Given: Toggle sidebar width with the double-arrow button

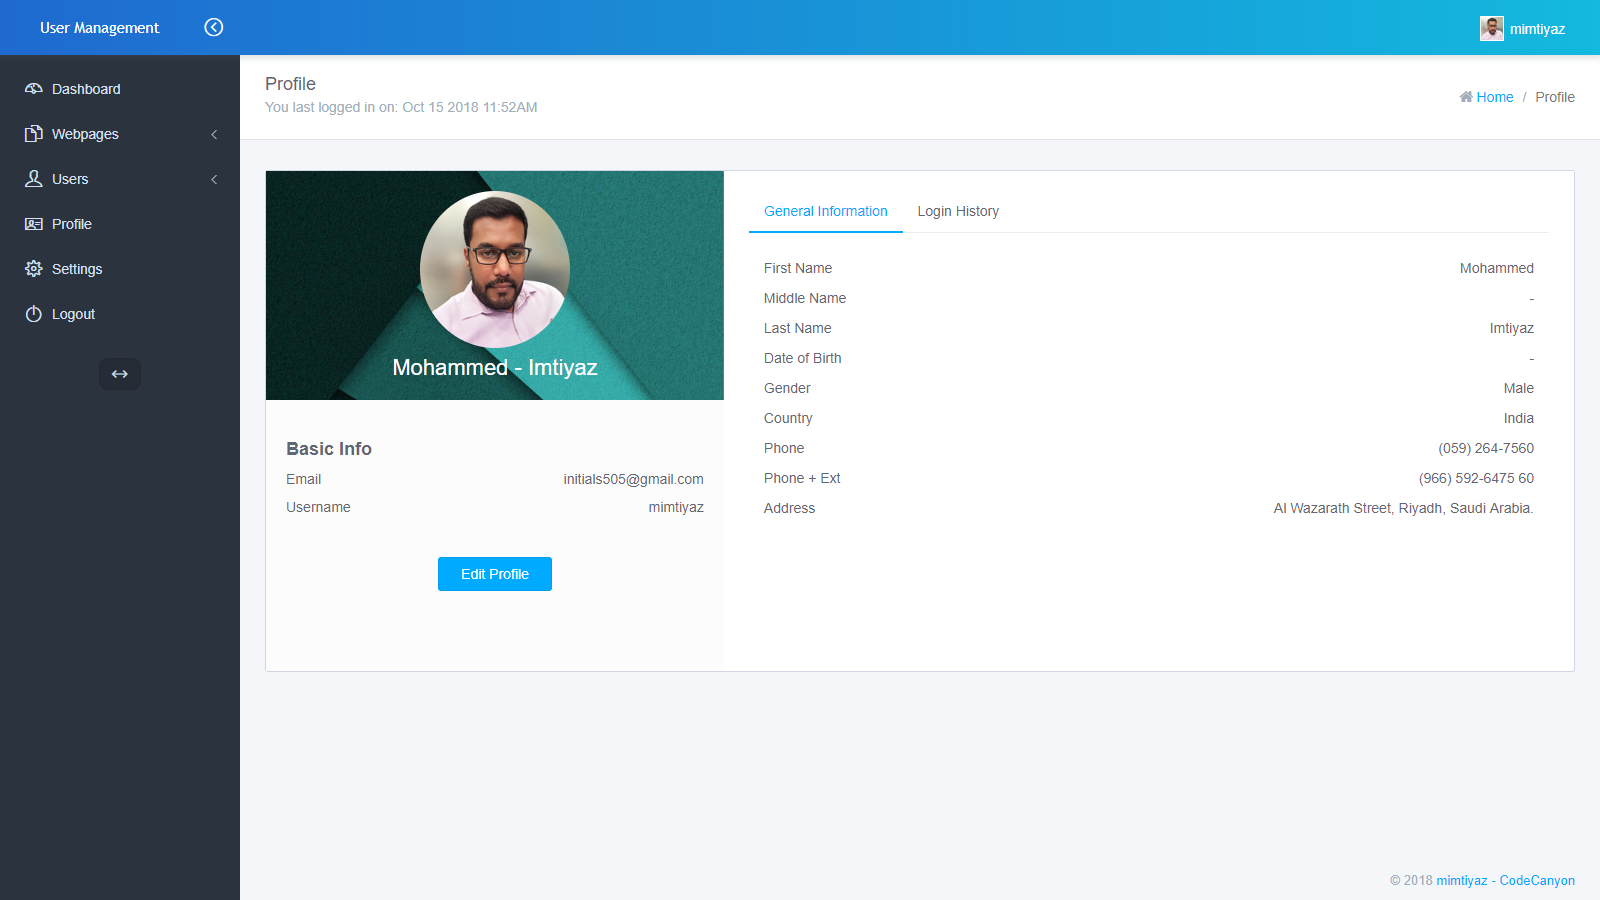Looking at the screenshot, I should [119, 374].
